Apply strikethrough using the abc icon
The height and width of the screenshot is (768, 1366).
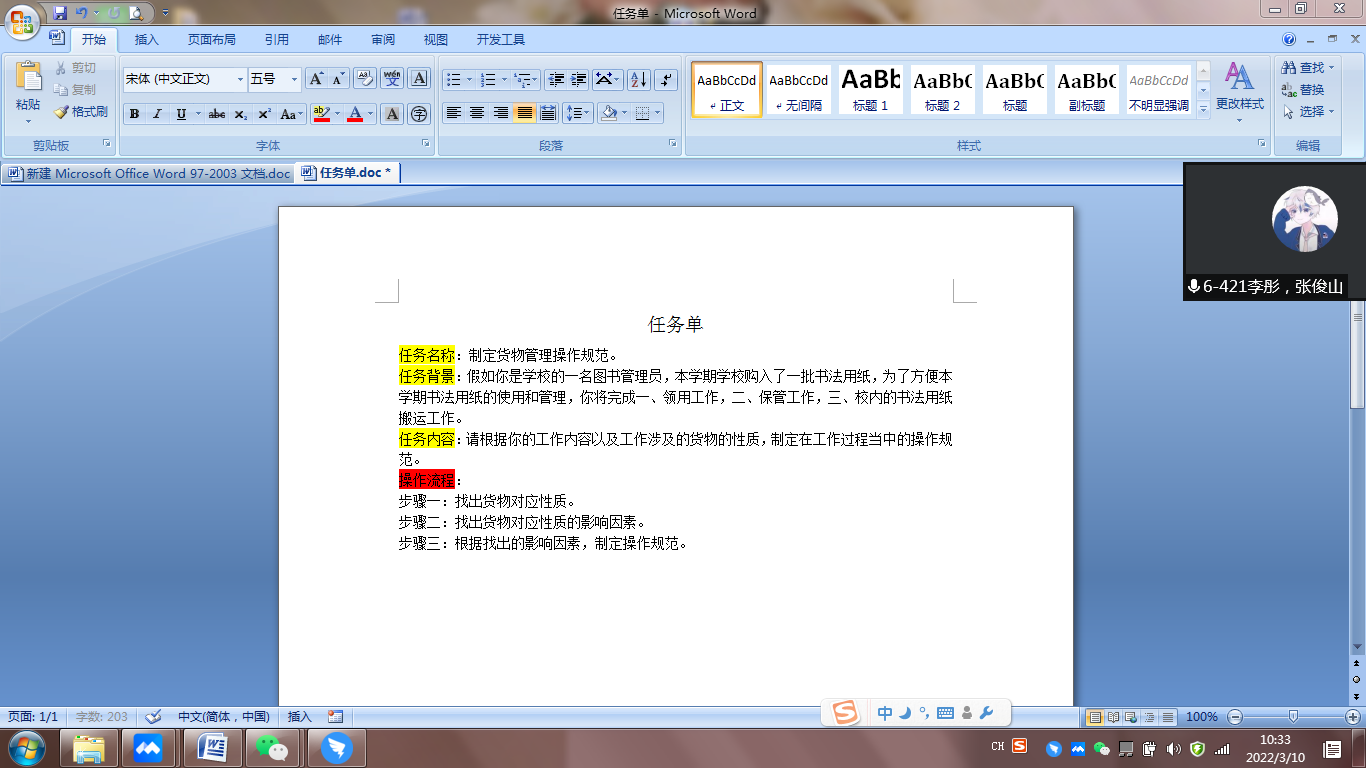[x=216, y=114]
